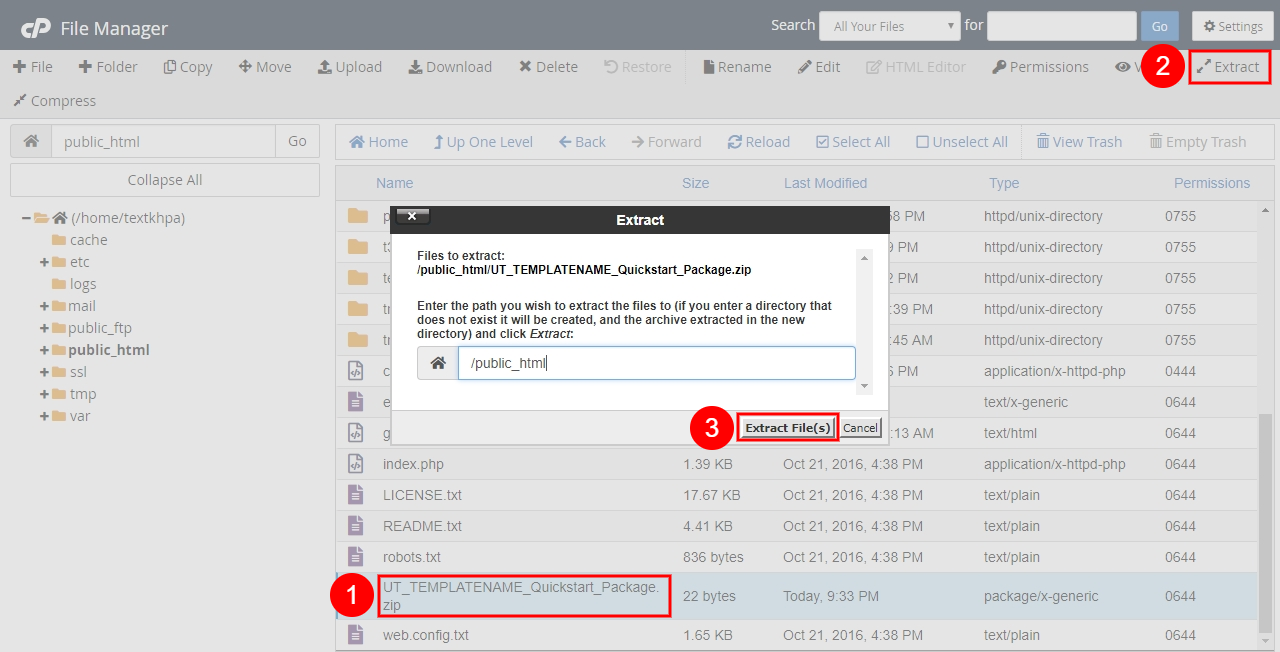The width and height of the screenshot is (1280, 652).
Task: Cancel the Extract dialog
Action: tap(860, 428)
